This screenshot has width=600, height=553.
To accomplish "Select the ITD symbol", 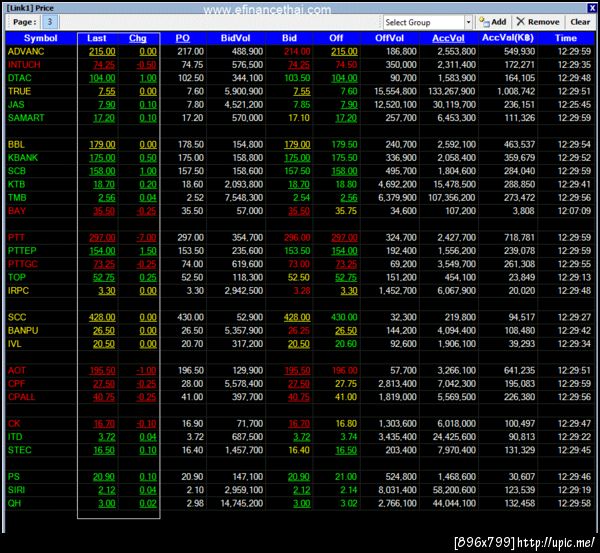I will pos(15,437).
